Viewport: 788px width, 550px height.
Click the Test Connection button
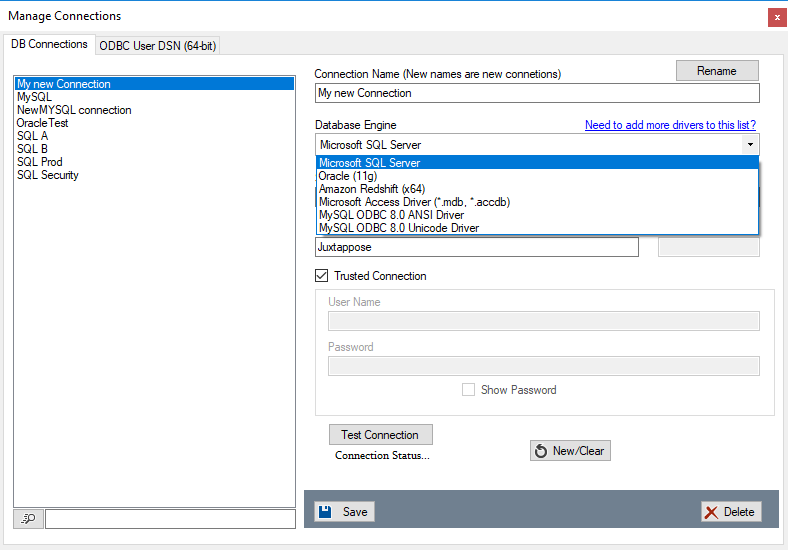[x=380, y=435]
